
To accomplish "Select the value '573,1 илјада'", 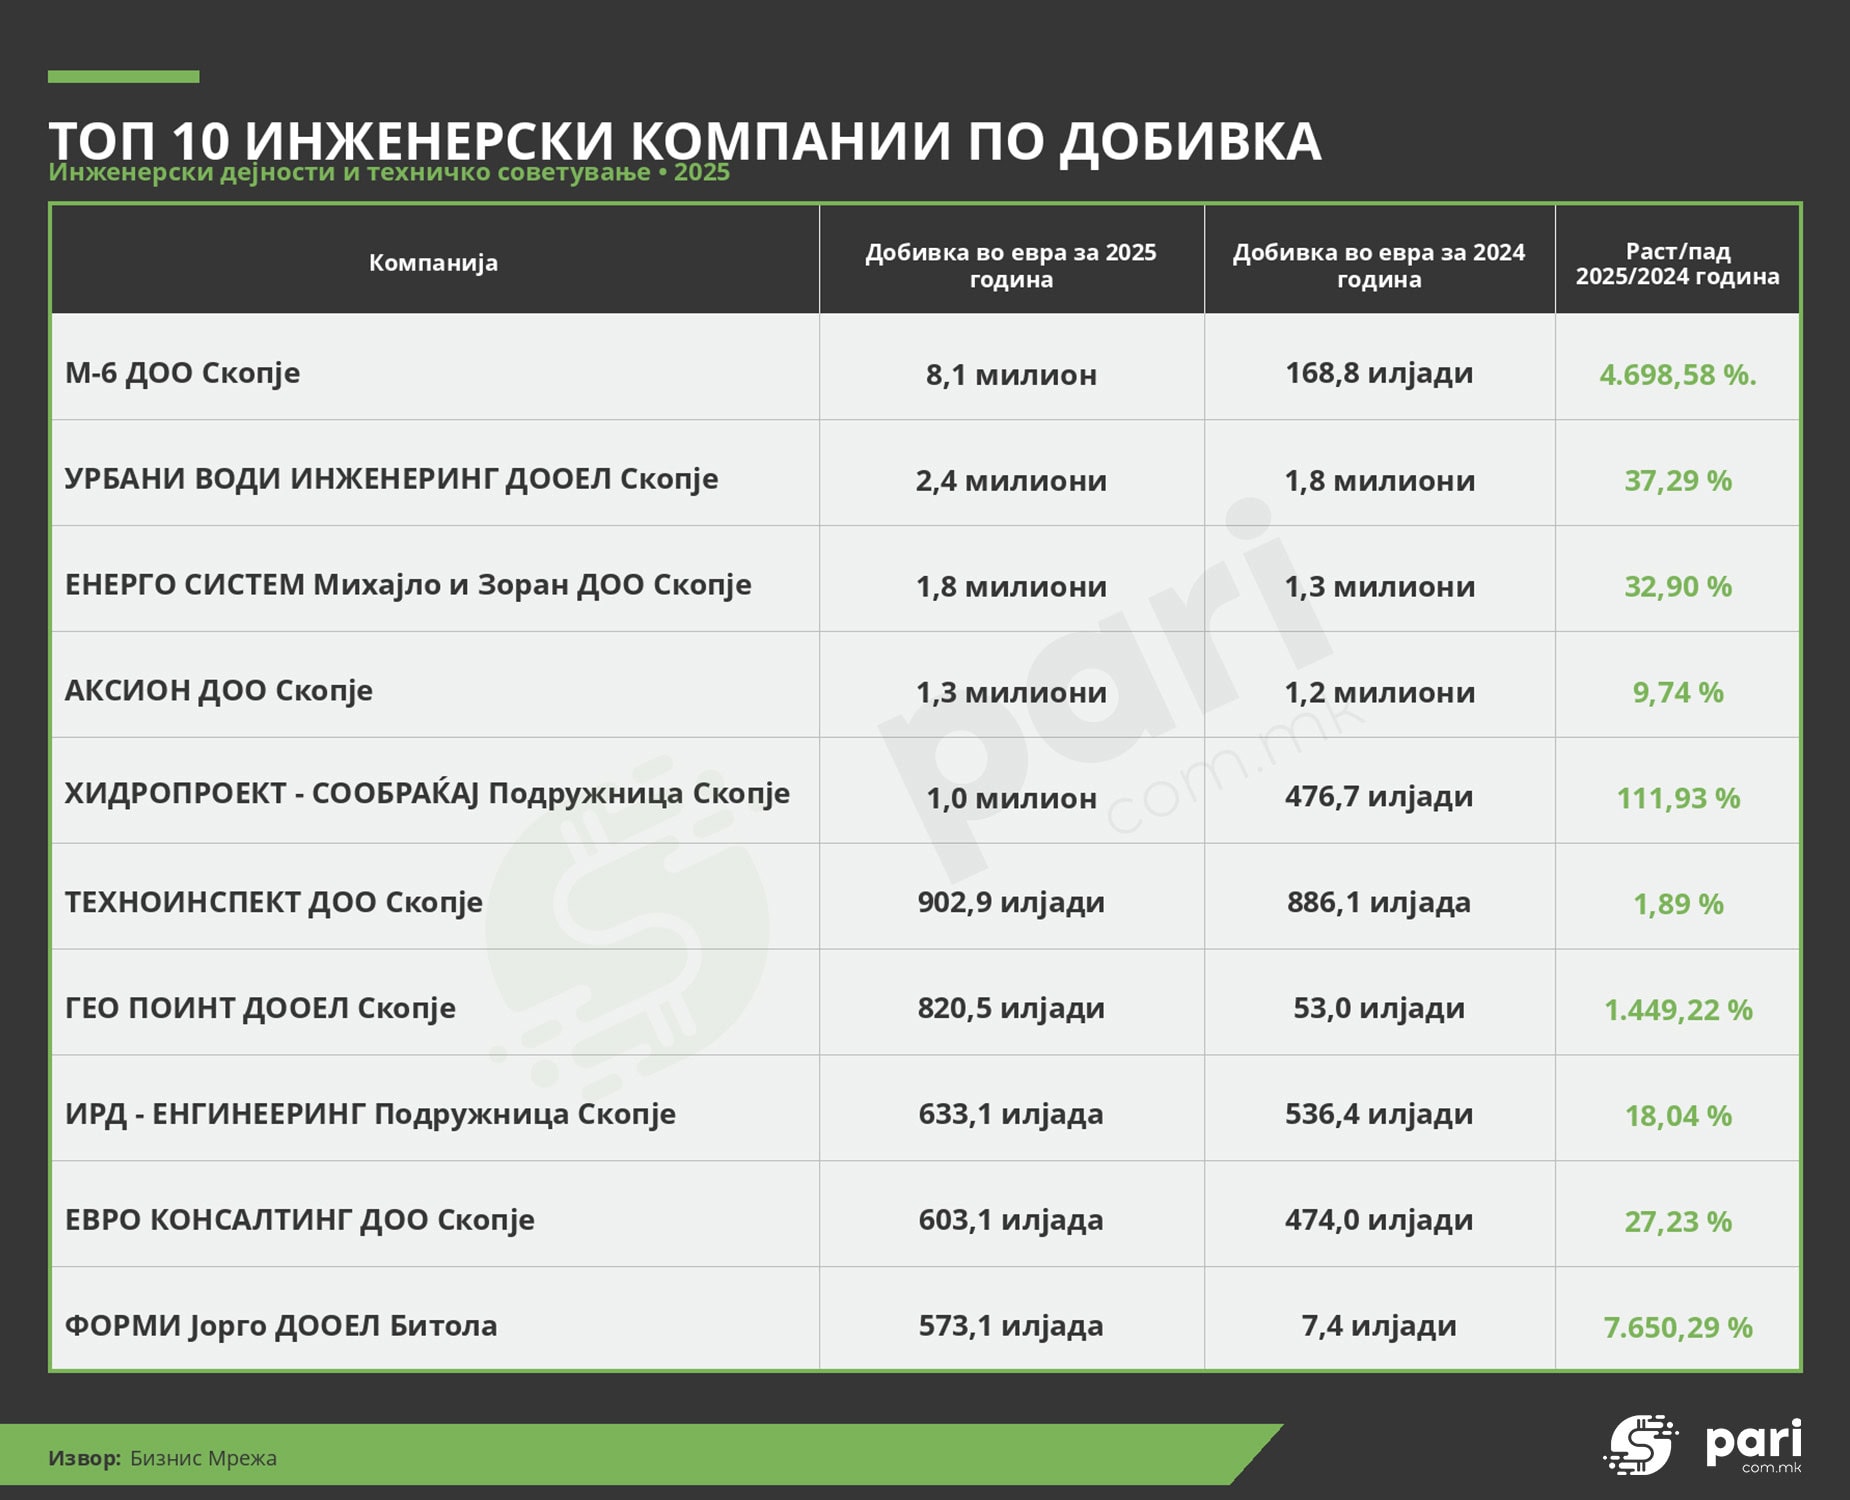I will tap(1011, 1327).
